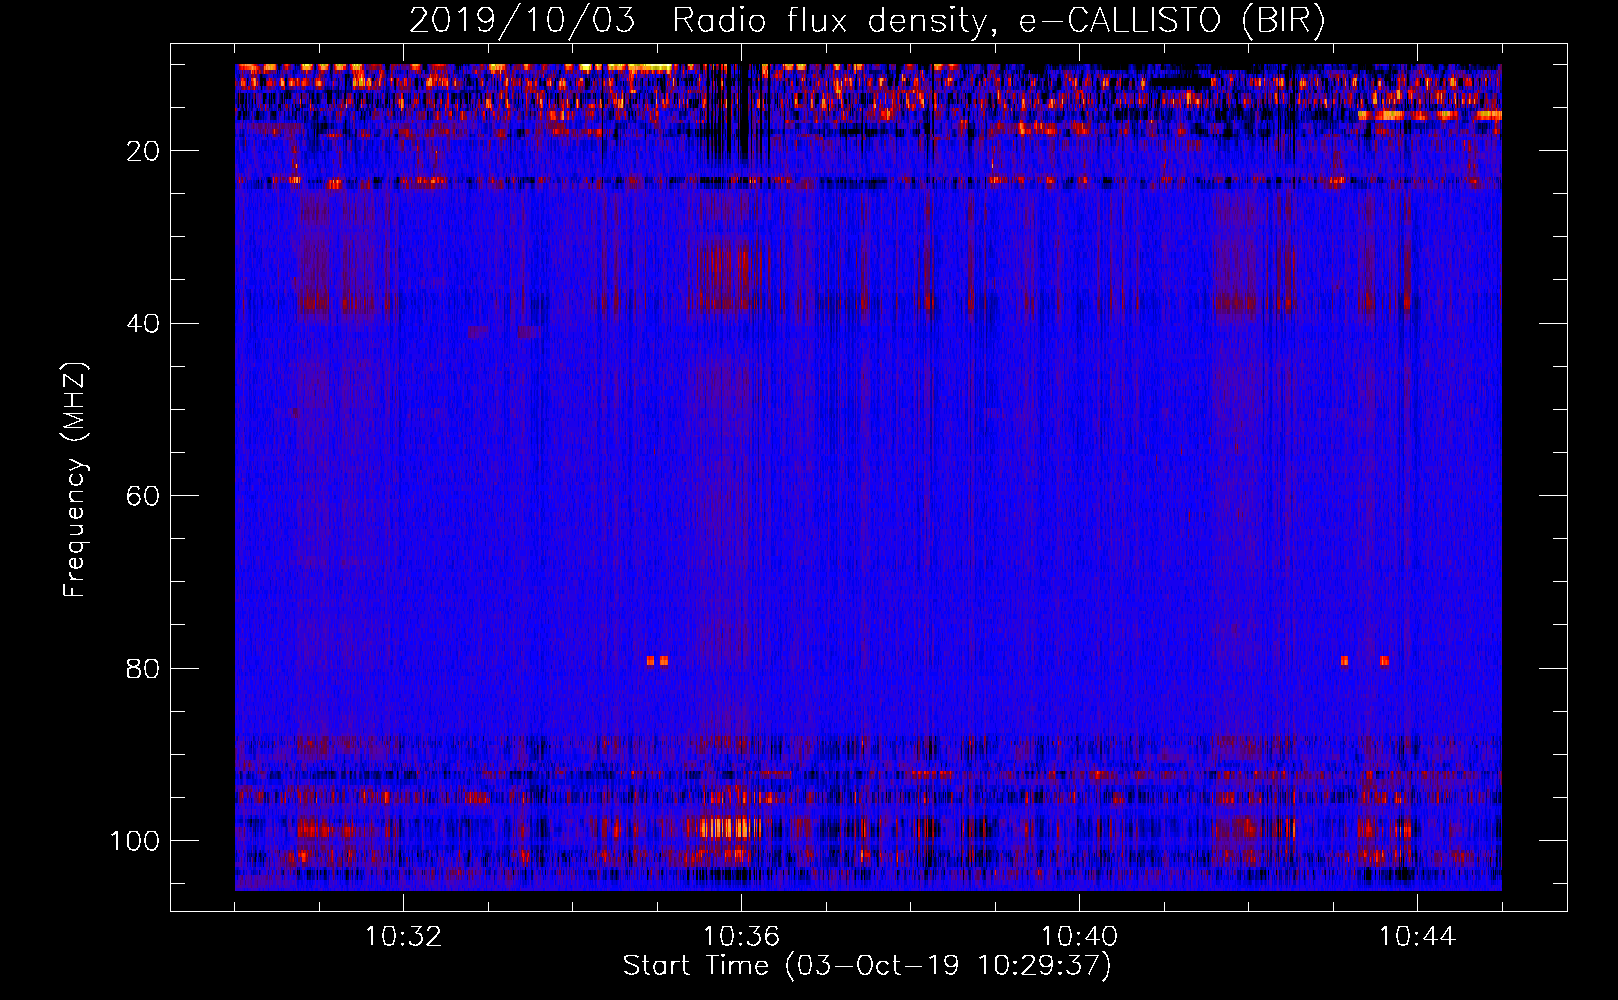Click the Start Time x-axis label
Image resolution: width=1618 pixels, height=1000 pixels.
[866, 966]
